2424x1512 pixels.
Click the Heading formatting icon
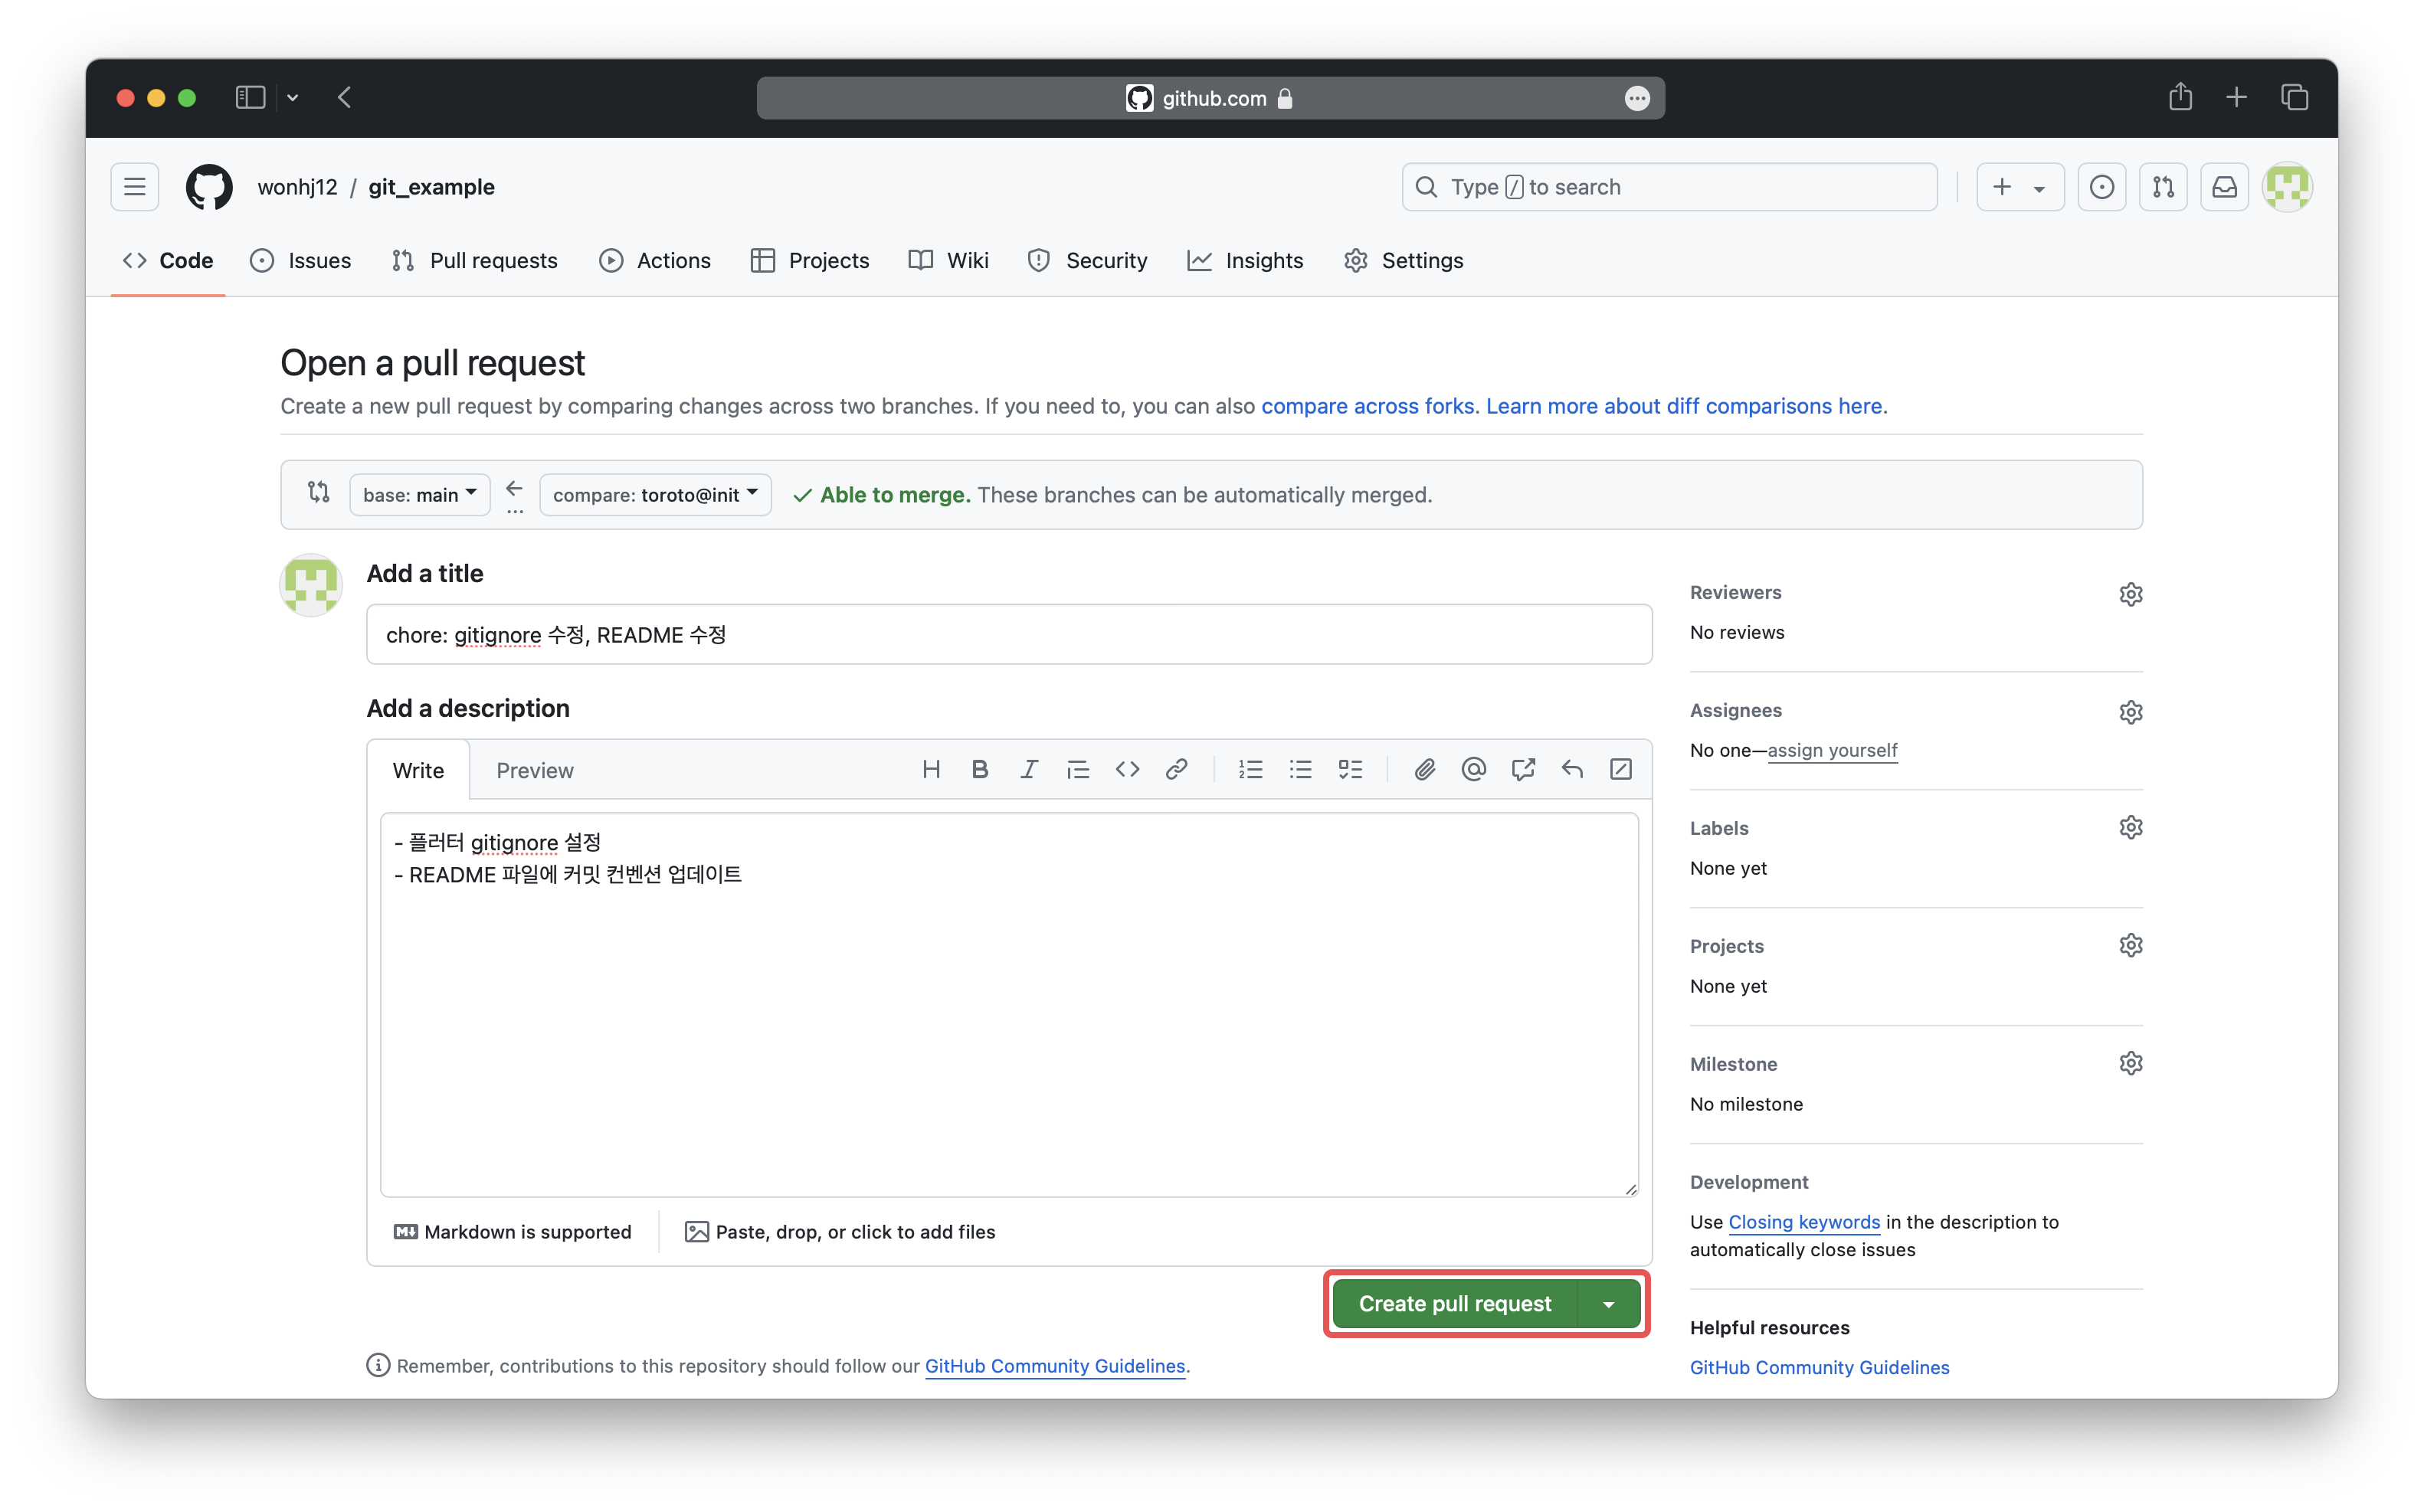(931, 769)
